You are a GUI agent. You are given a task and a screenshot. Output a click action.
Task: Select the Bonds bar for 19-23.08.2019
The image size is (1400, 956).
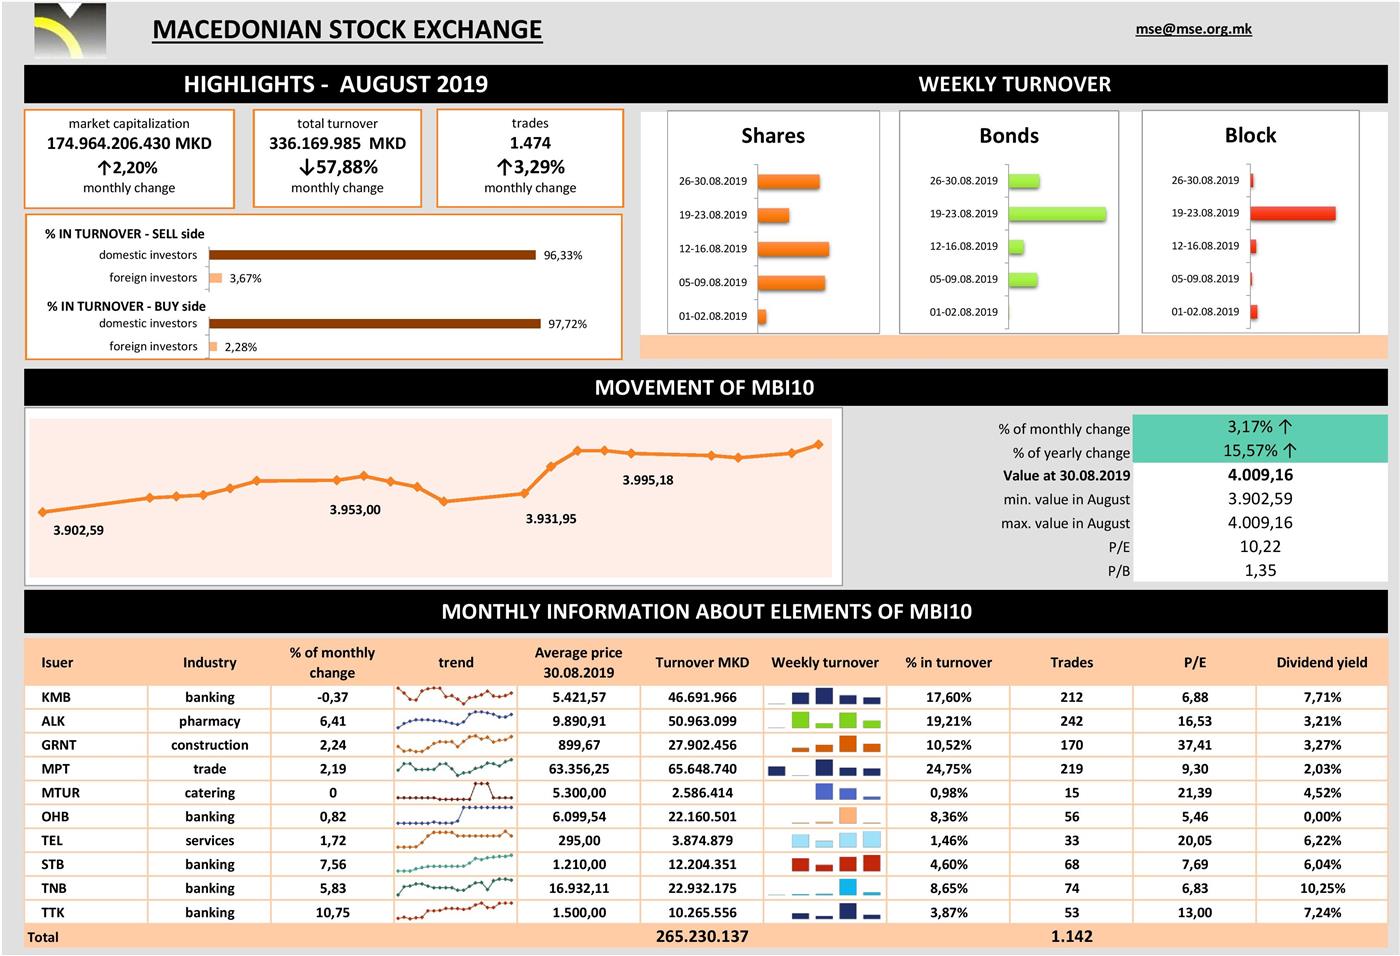pyautogui.click(x=1056, y=214)
